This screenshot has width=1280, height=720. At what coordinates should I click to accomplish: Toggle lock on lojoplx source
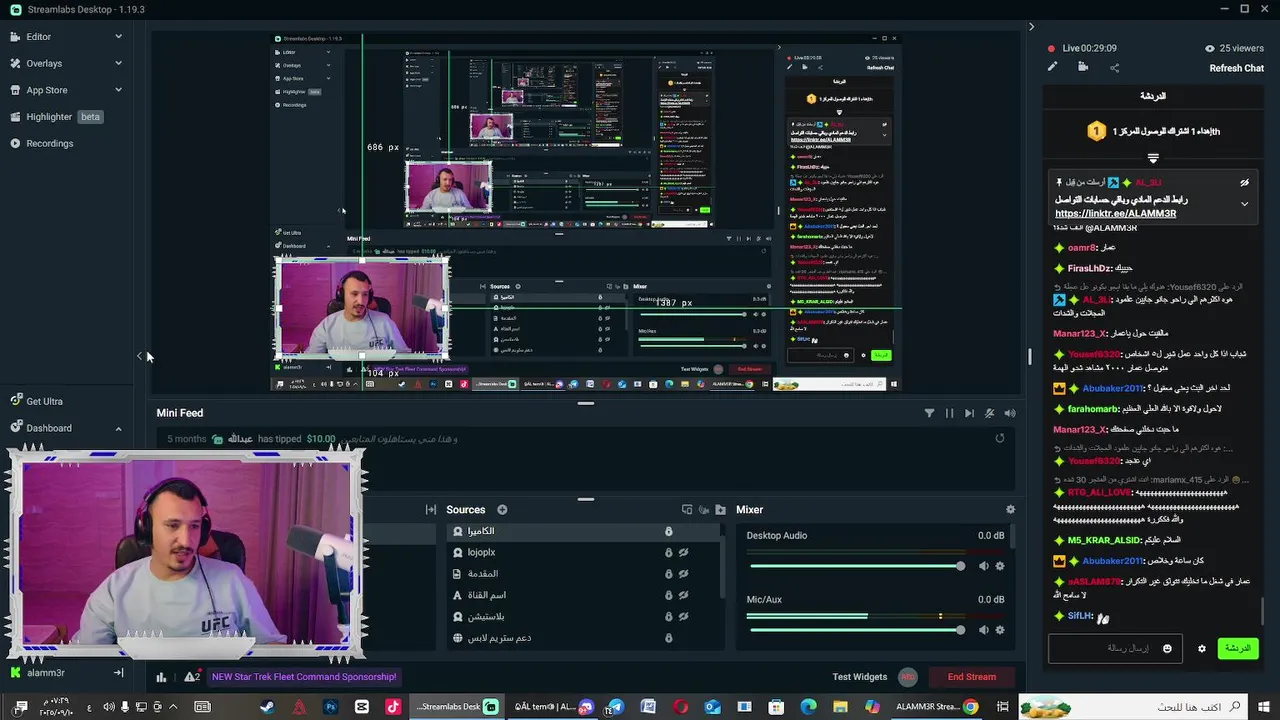coord(669,552)
